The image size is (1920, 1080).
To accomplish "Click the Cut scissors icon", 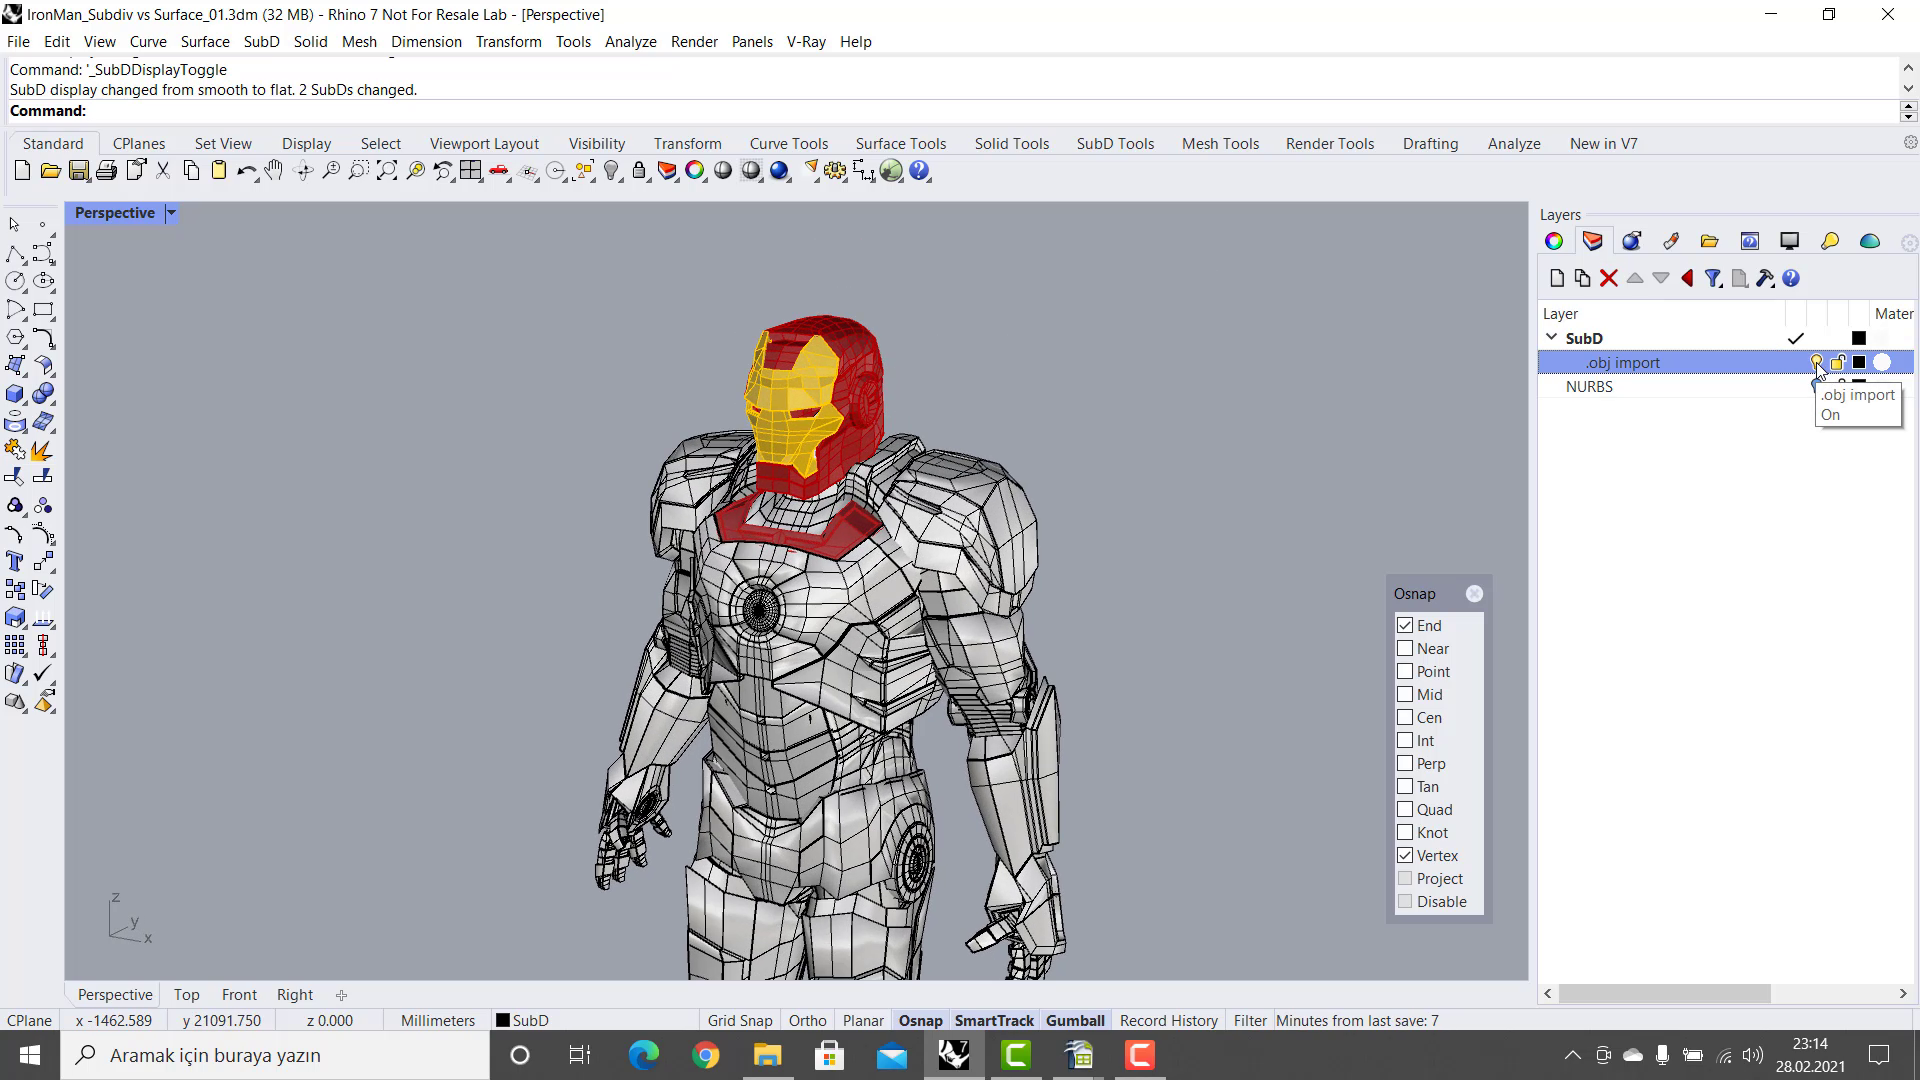I will pyautogui.click(x=163, y=171).
